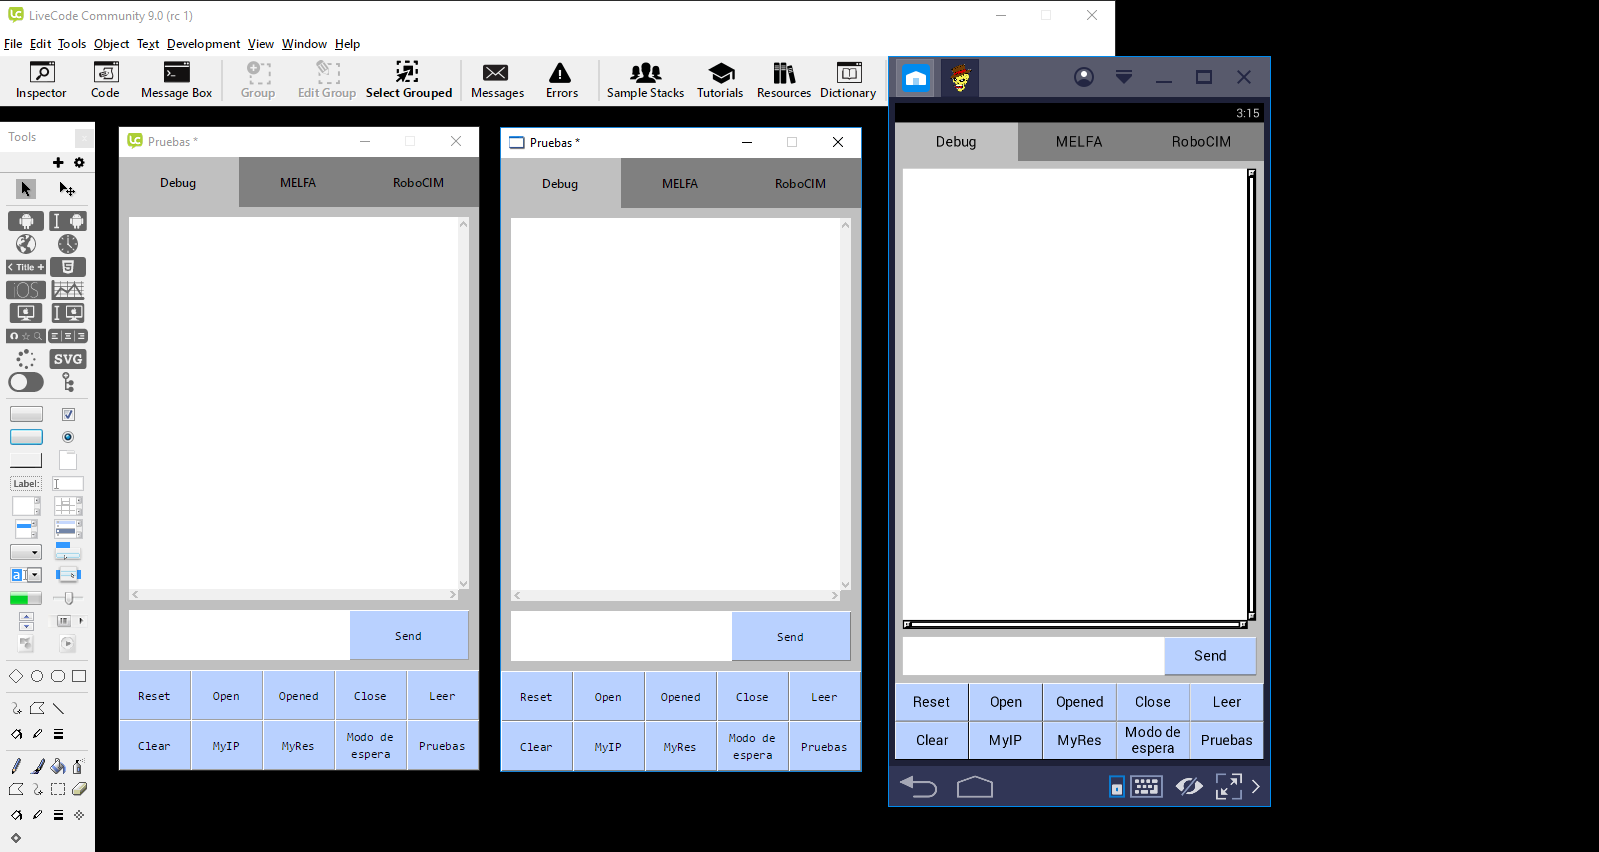Pick the segmented control widget

(x=68, y=336)
